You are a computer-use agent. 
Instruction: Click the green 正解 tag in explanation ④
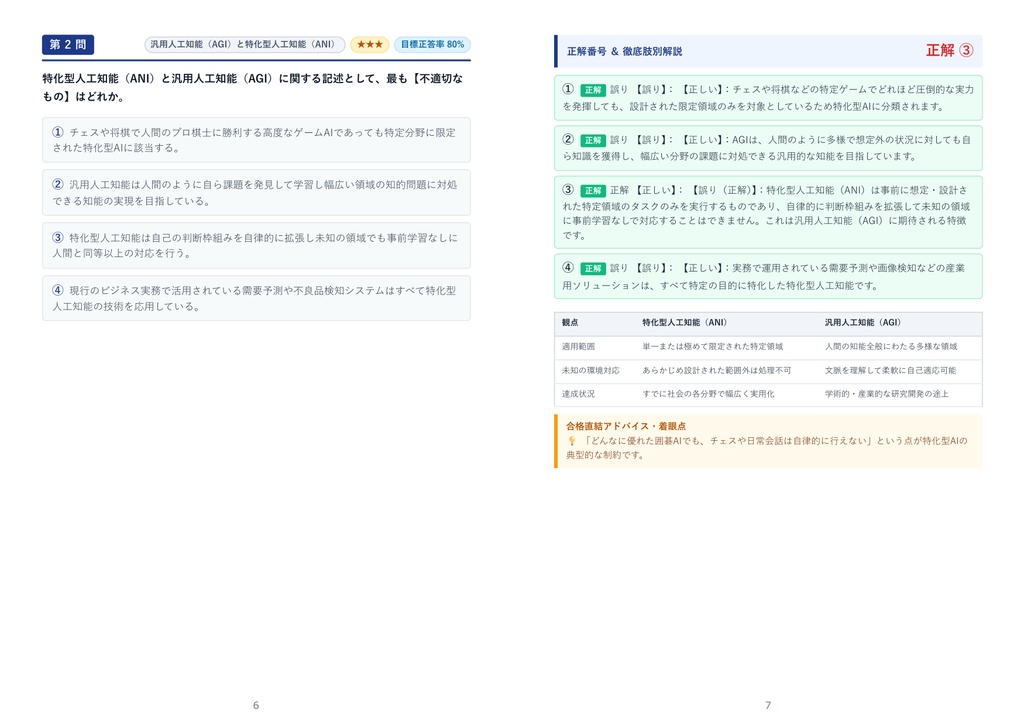point(593,268)
